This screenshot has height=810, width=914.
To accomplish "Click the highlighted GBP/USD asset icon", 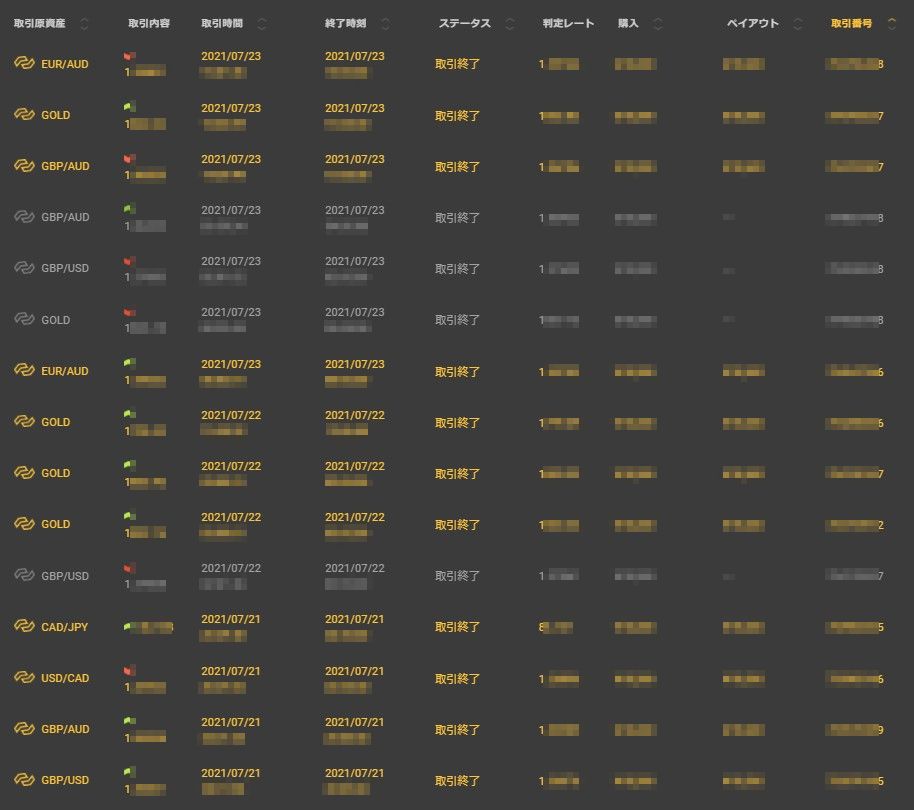I will point(24,780).
